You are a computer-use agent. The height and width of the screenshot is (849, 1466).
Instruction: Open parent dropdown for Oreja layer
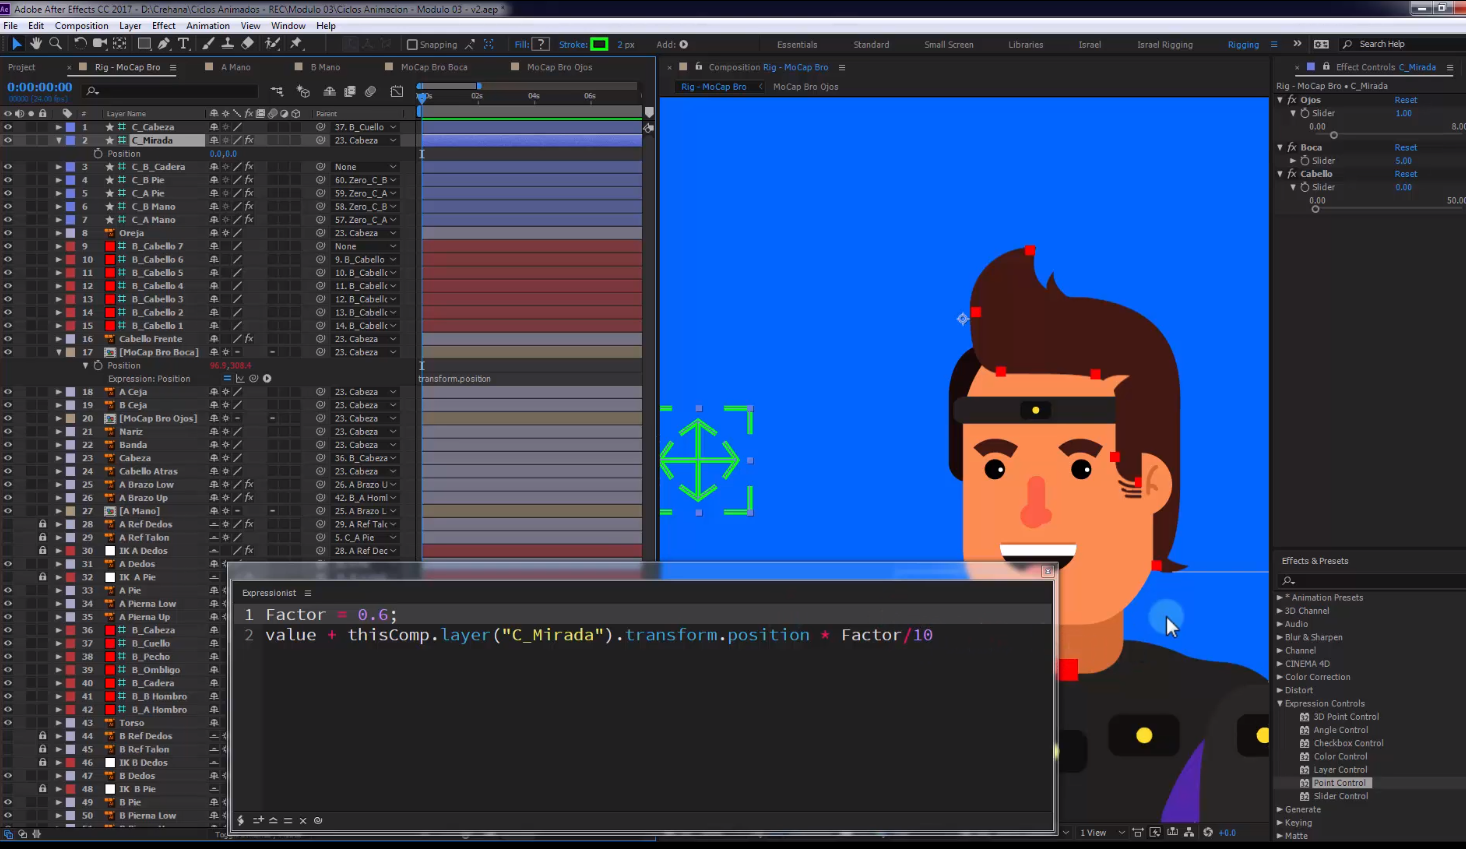click(x=366, y=233)
